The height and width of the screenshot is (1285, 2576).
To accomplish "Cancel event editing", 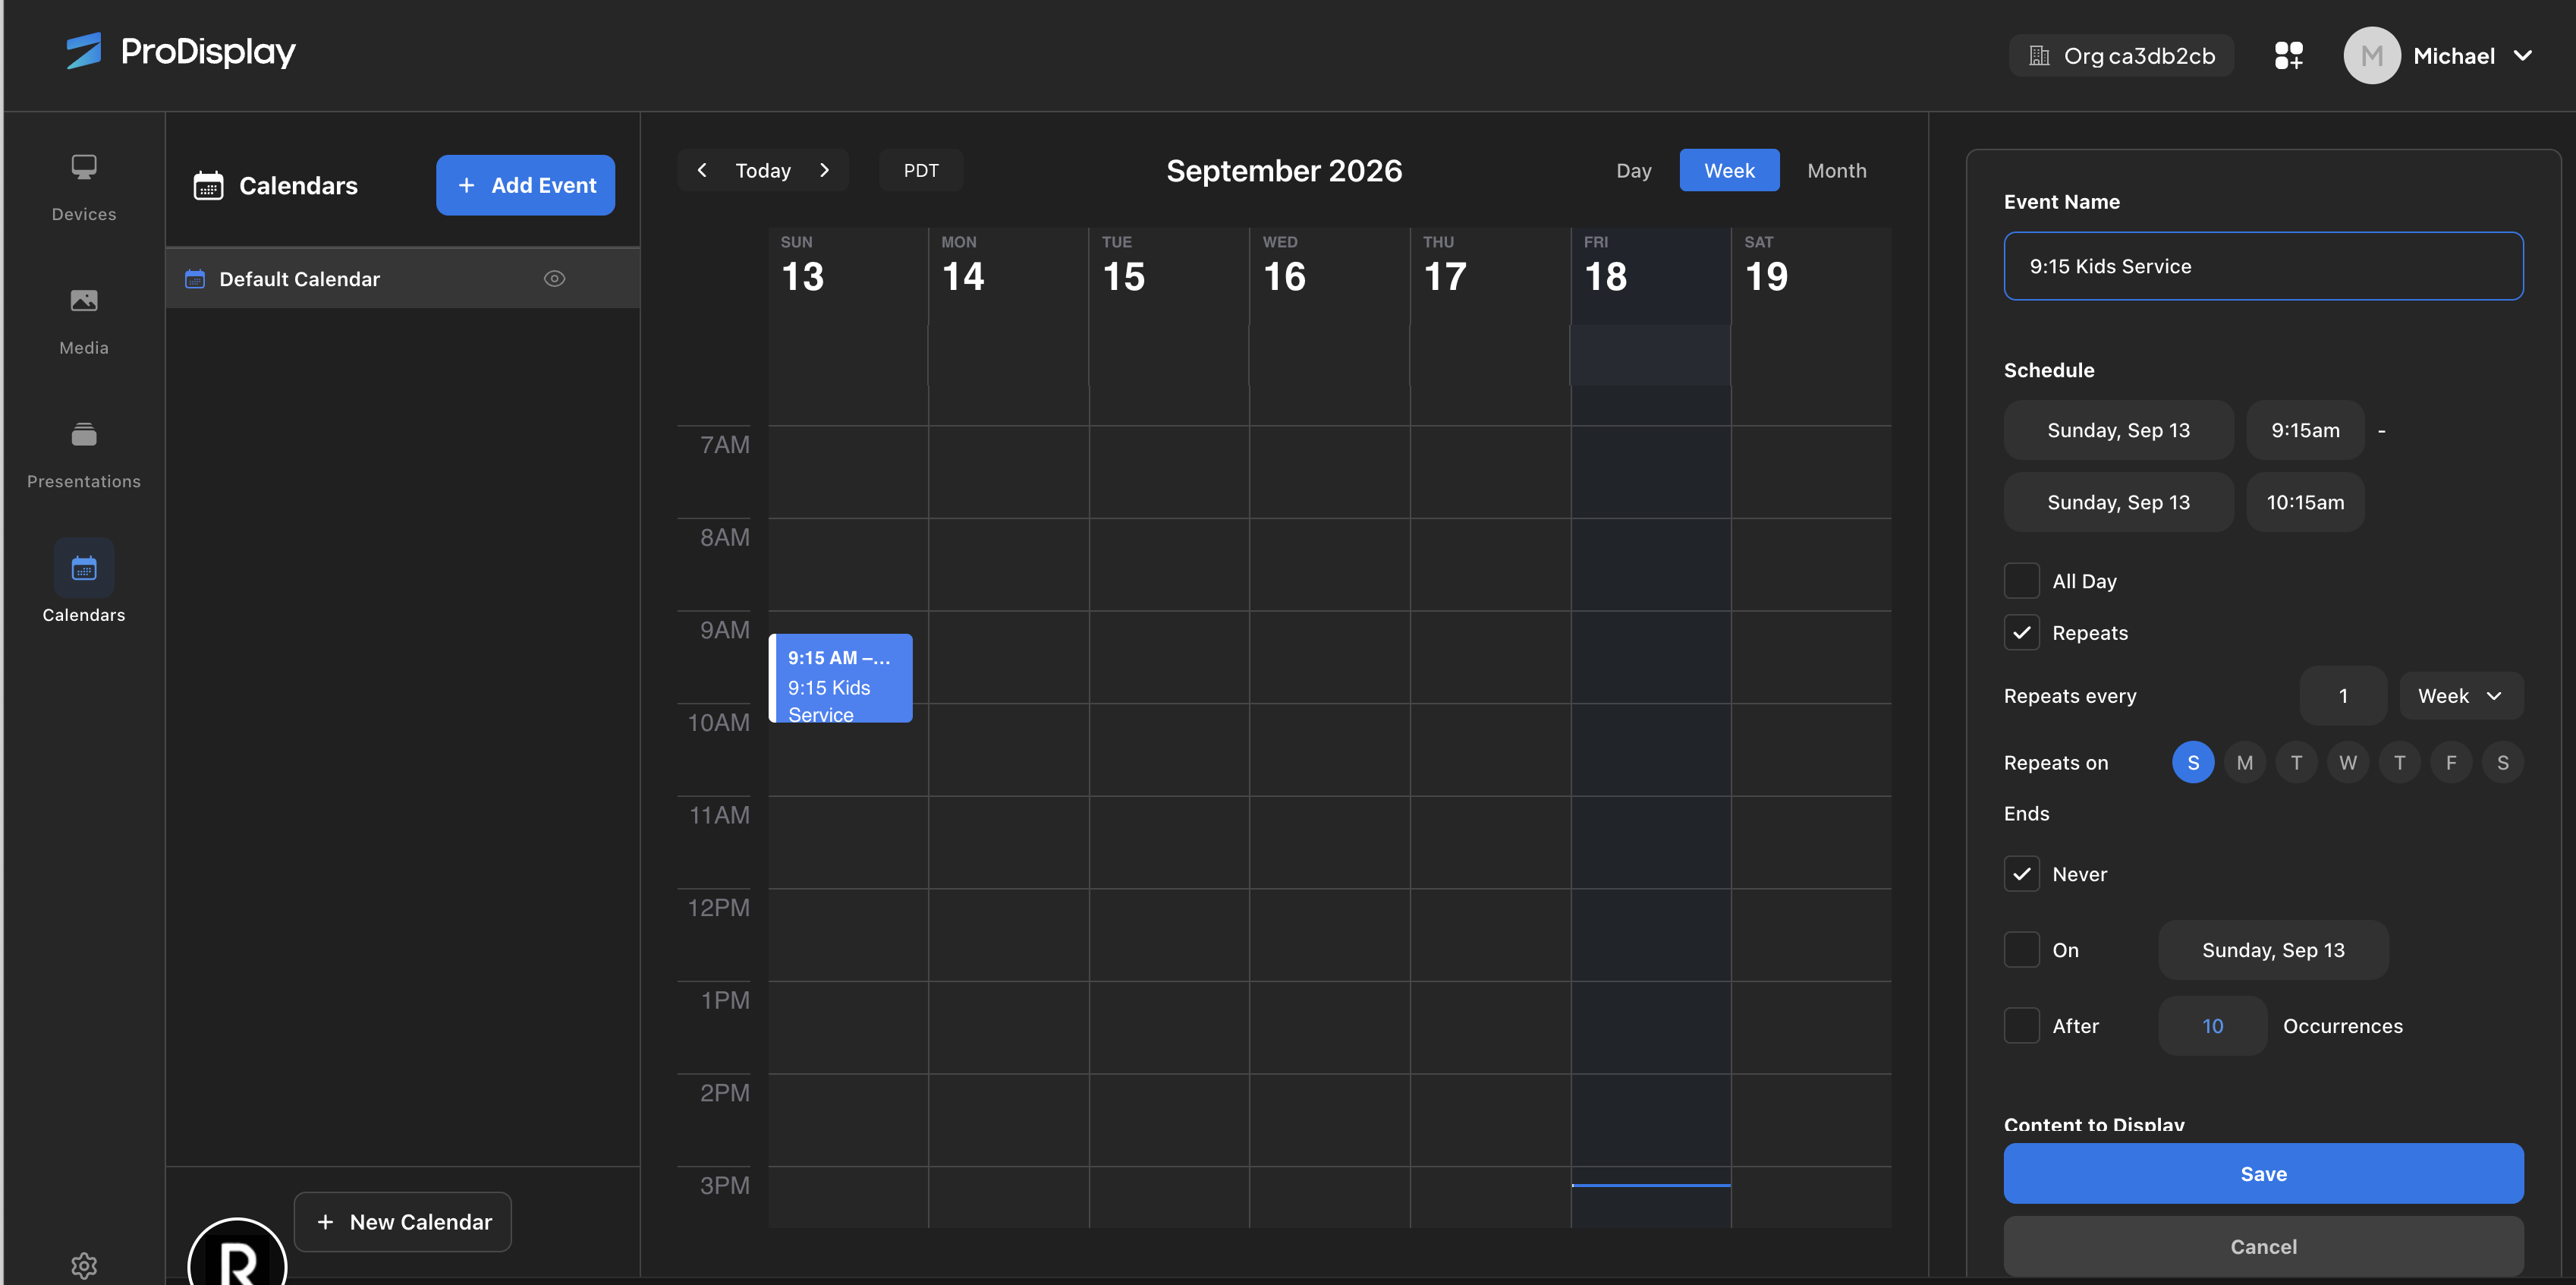I will point(2263,1247).
